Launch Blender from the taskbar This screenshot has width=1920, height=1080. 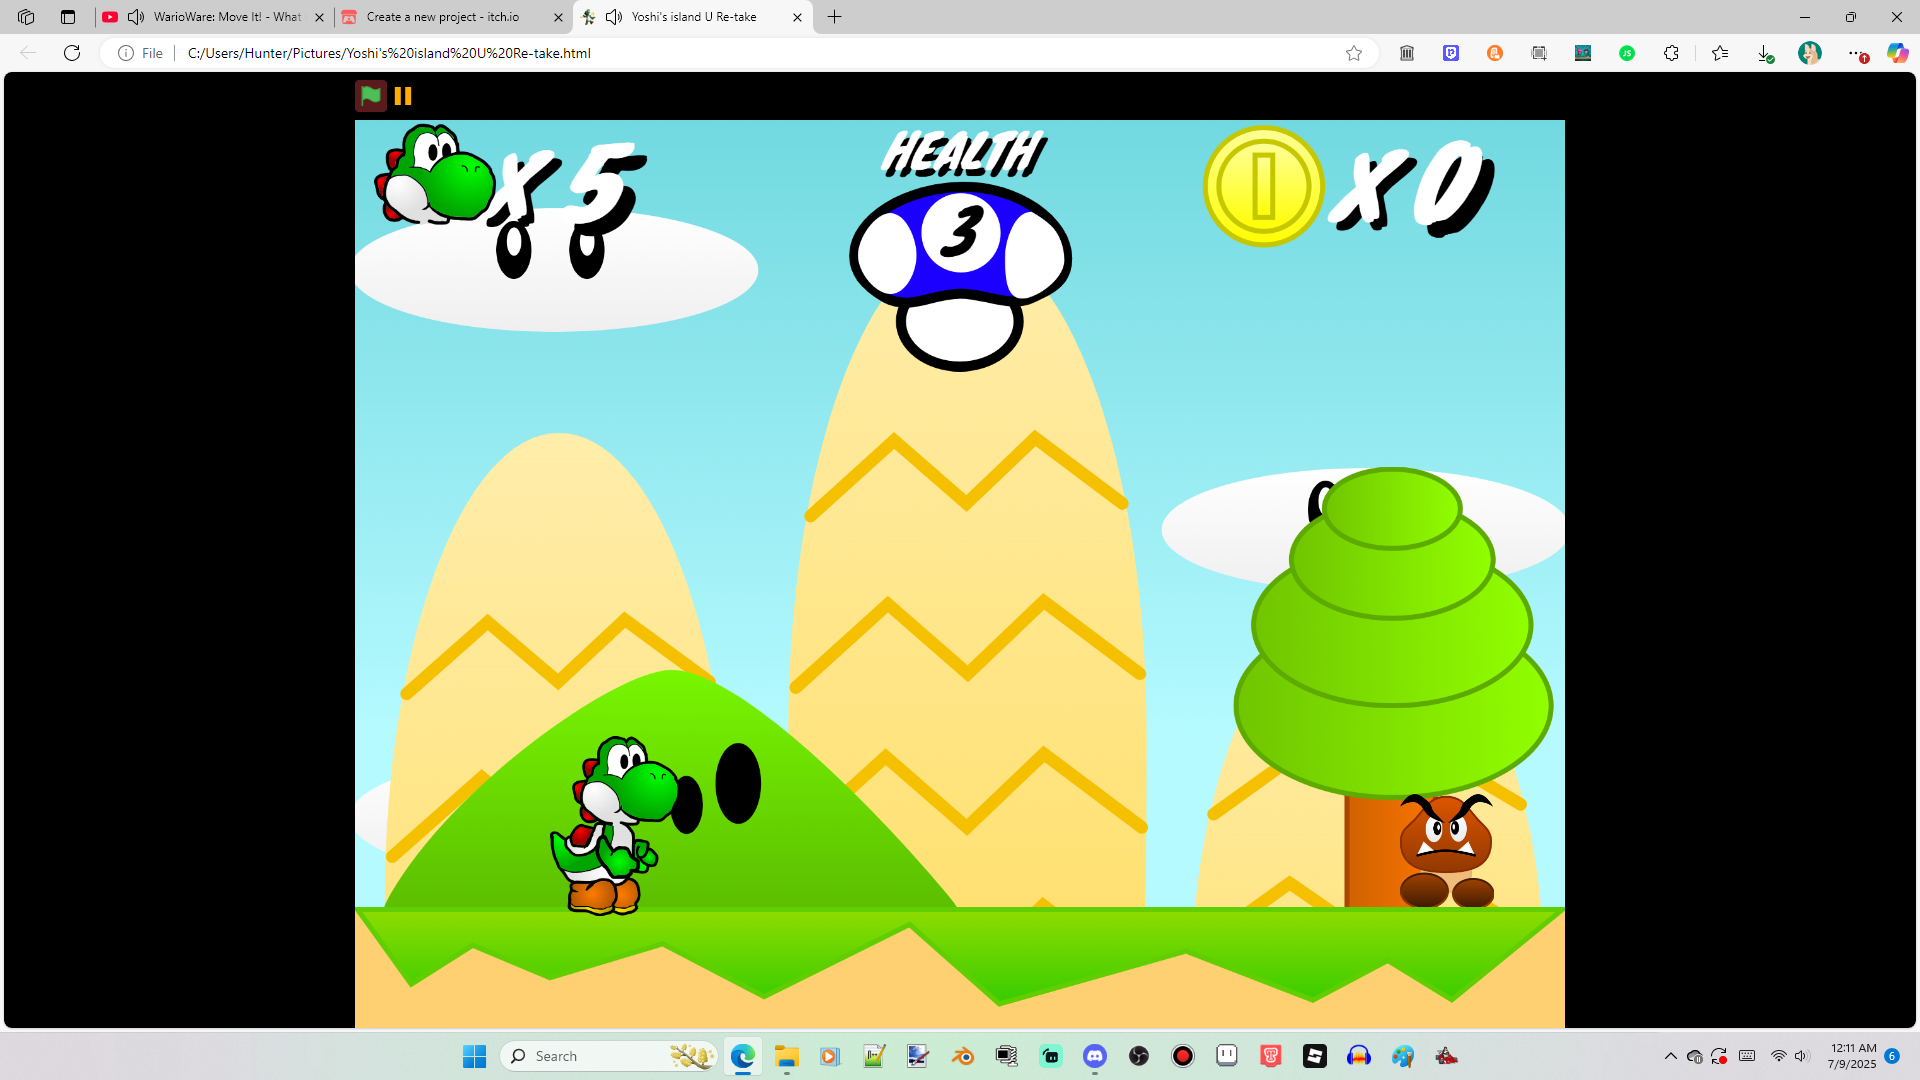click(962, 1056)
